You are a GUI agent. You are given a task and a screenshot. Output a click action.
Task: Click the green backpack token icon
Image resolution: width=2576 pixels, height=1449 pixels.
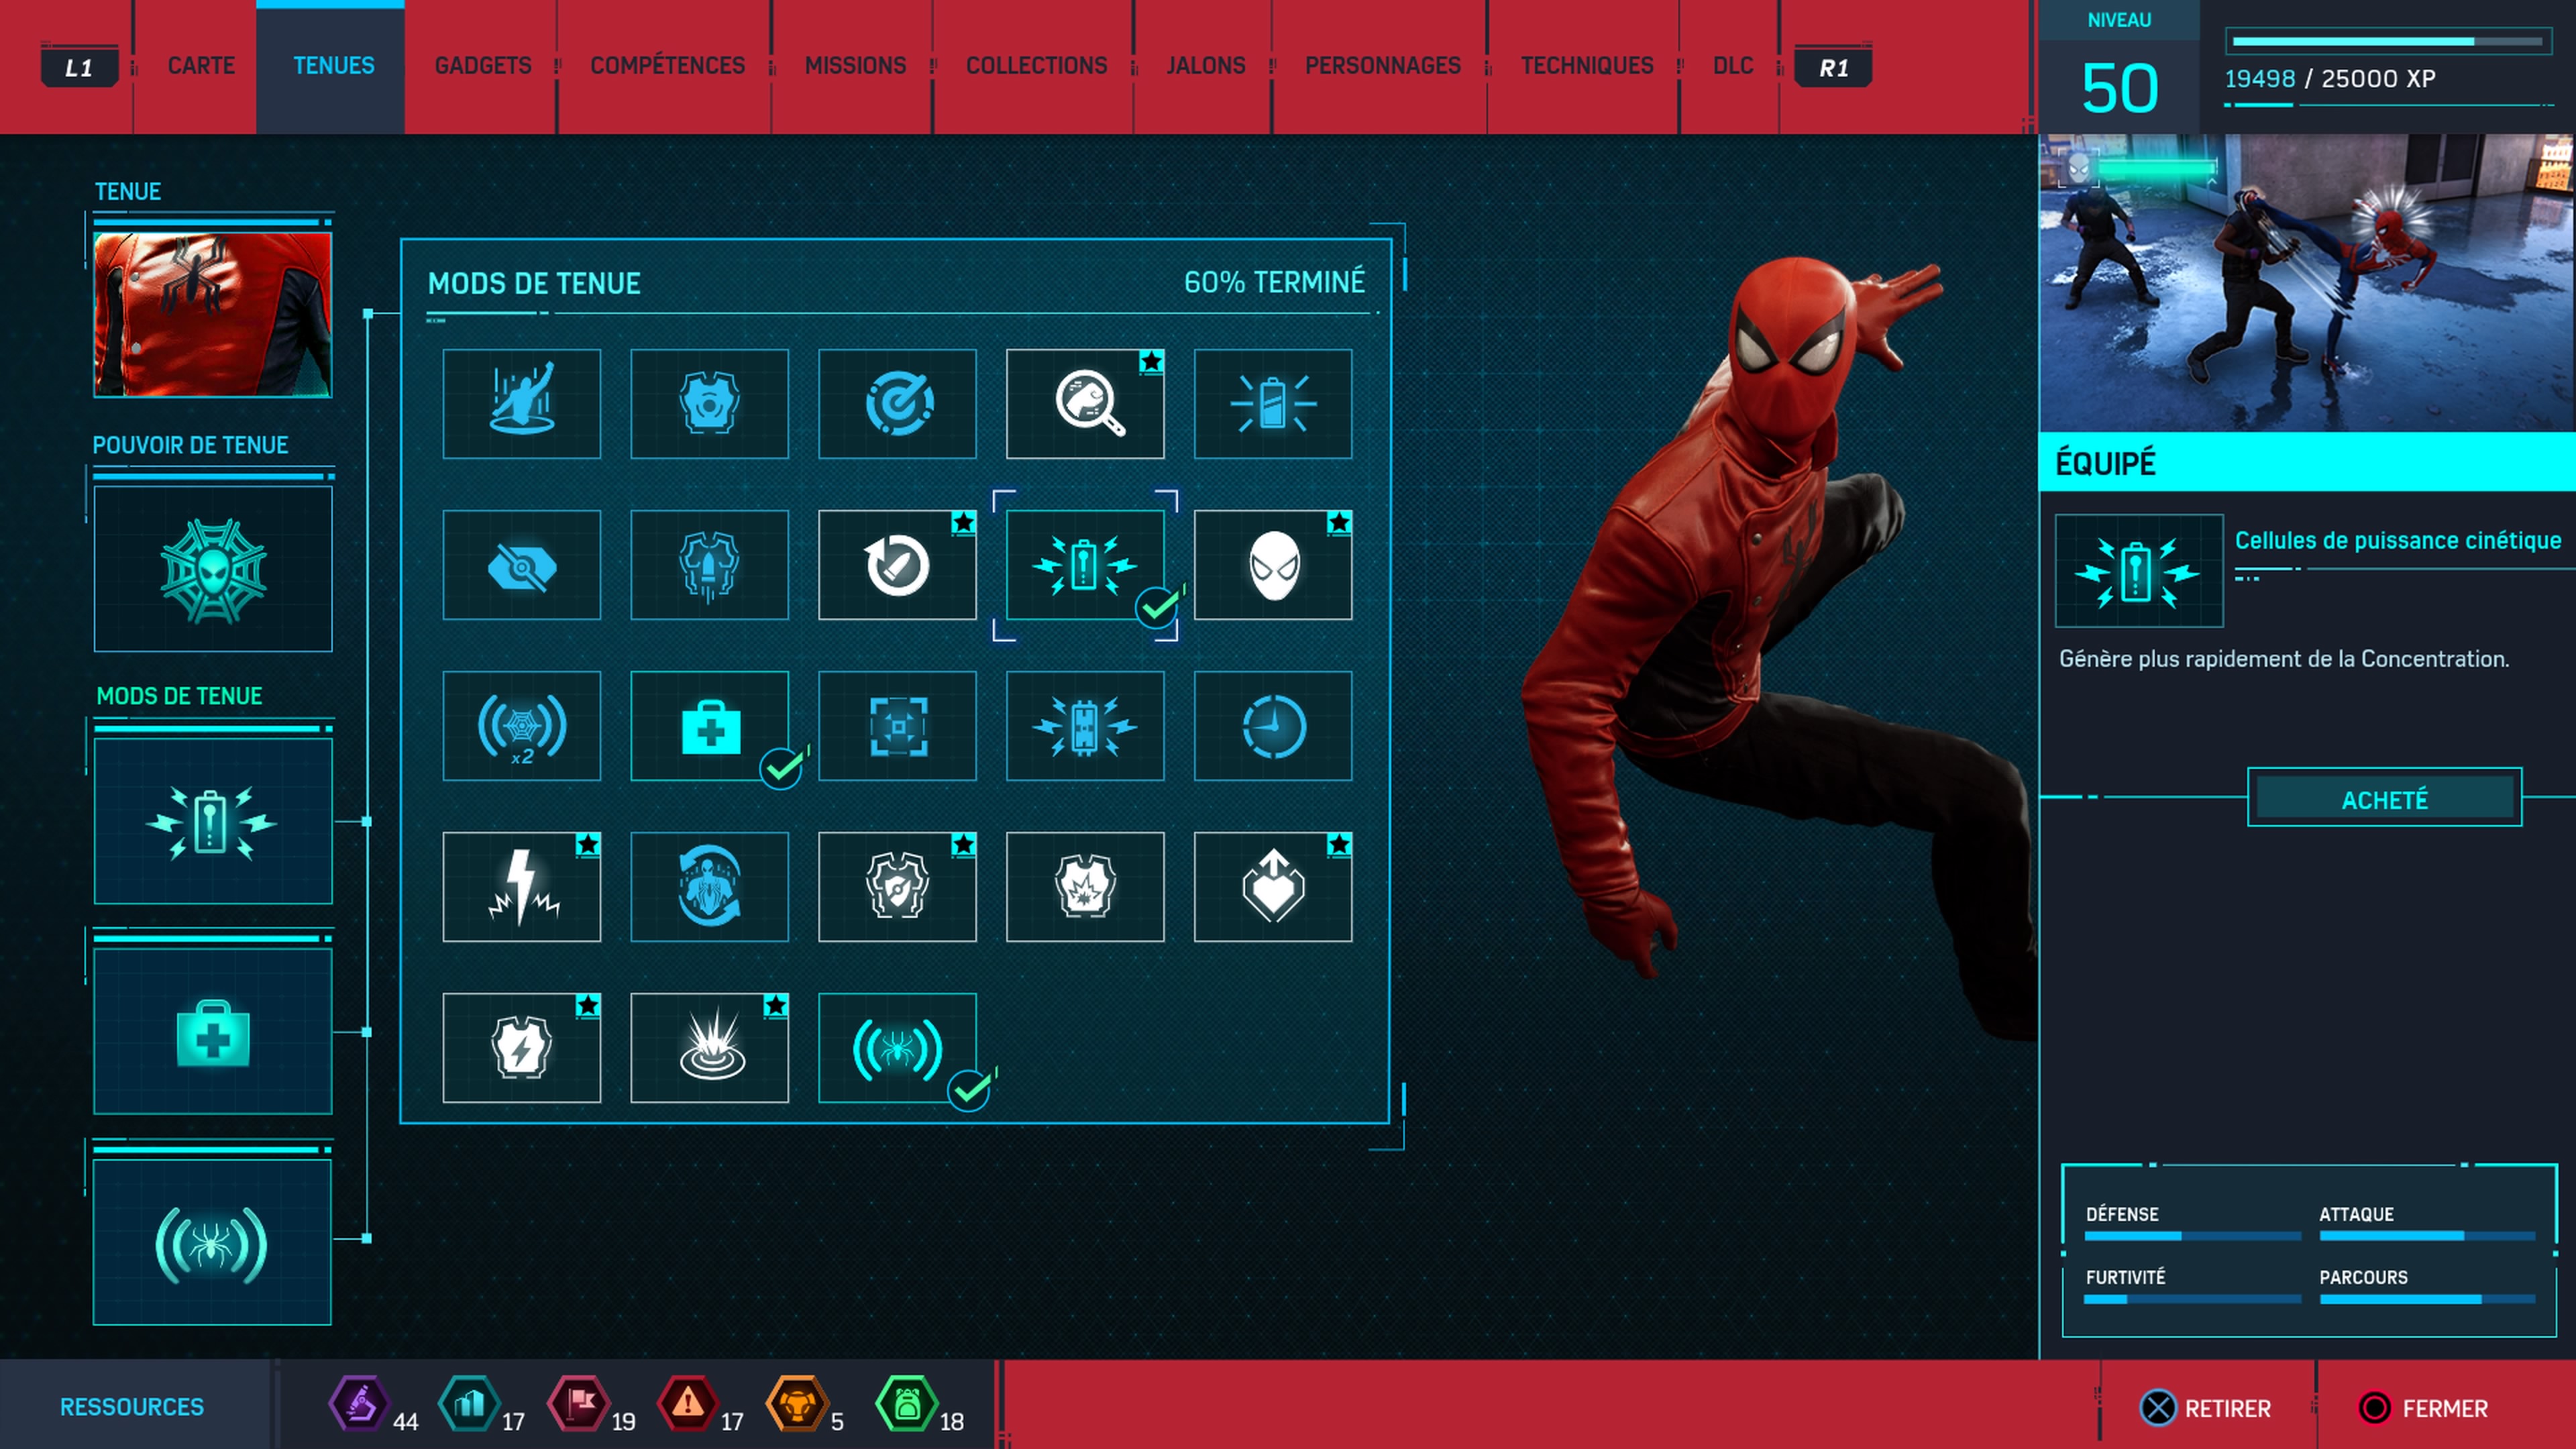[906, 1404]
